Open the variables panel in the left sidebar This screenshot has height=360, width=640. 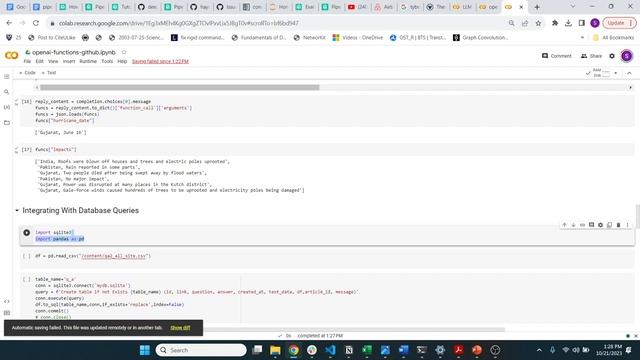(x=7, y=107)
